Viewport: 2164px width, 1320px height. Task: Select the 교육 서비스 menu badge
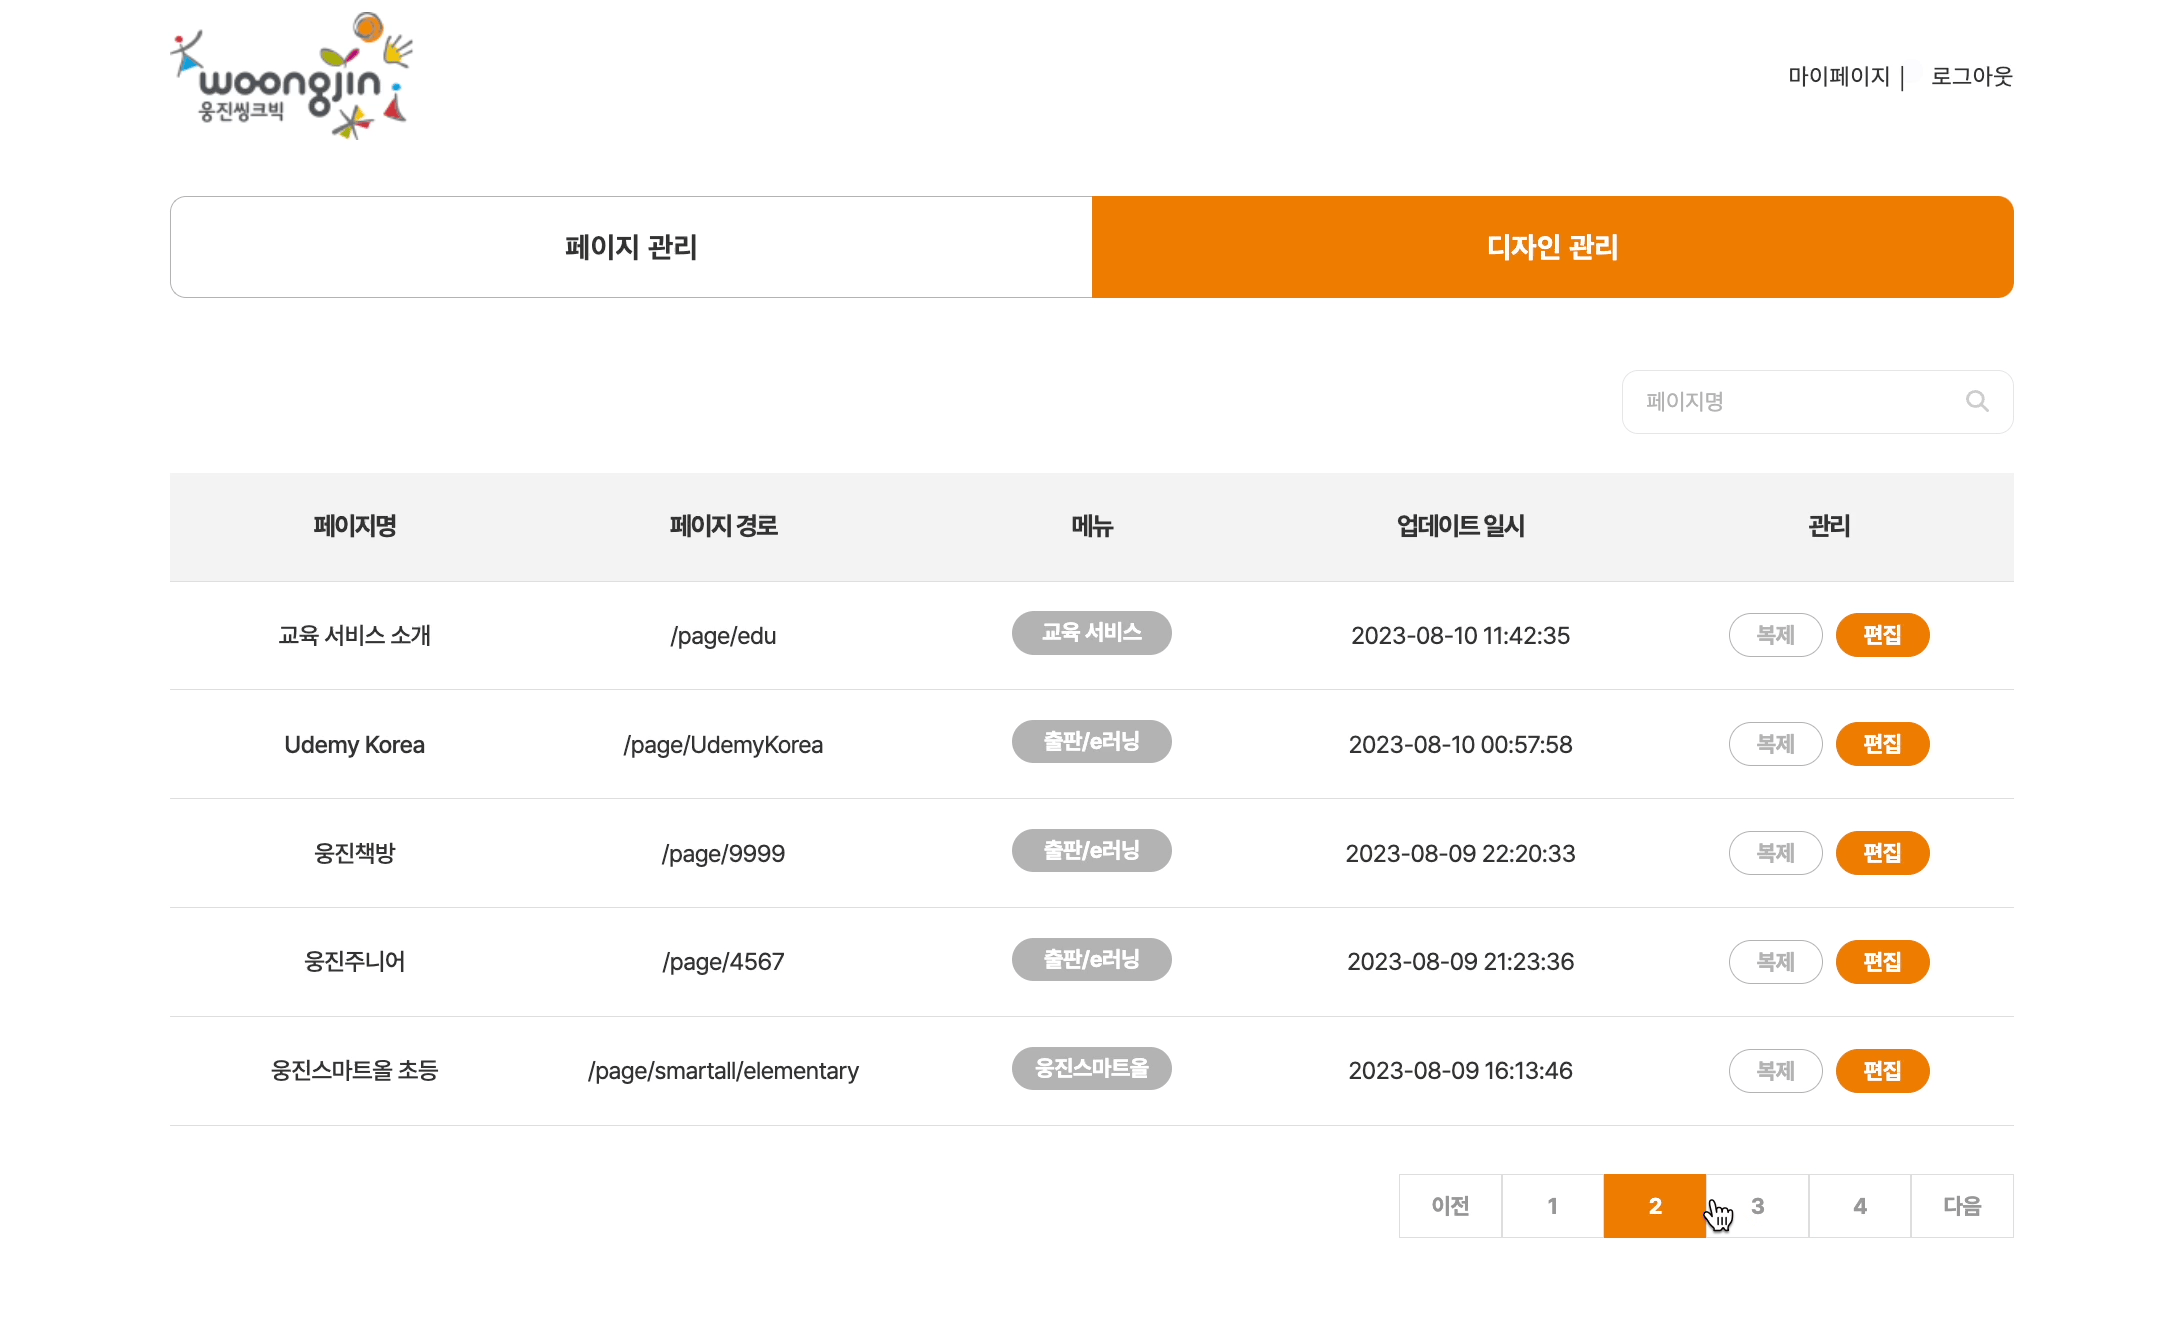pos(1091,633)
